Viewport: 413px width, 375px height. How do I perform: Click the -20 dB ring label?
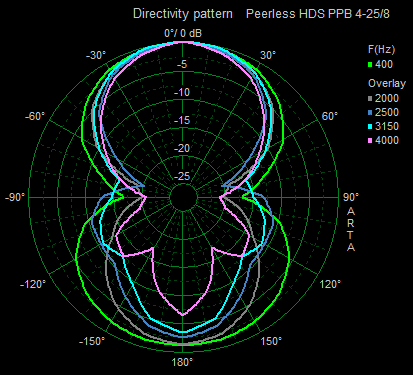pyautogui.click(x=182, y=148)
